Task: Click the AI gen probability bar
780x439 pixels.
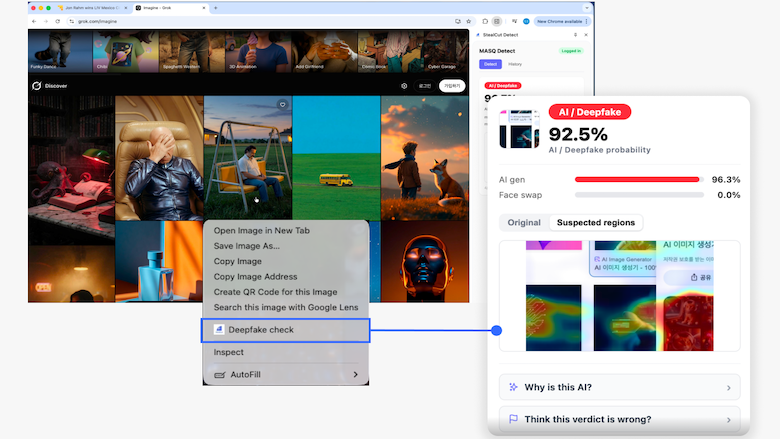Action: (639, 179)
